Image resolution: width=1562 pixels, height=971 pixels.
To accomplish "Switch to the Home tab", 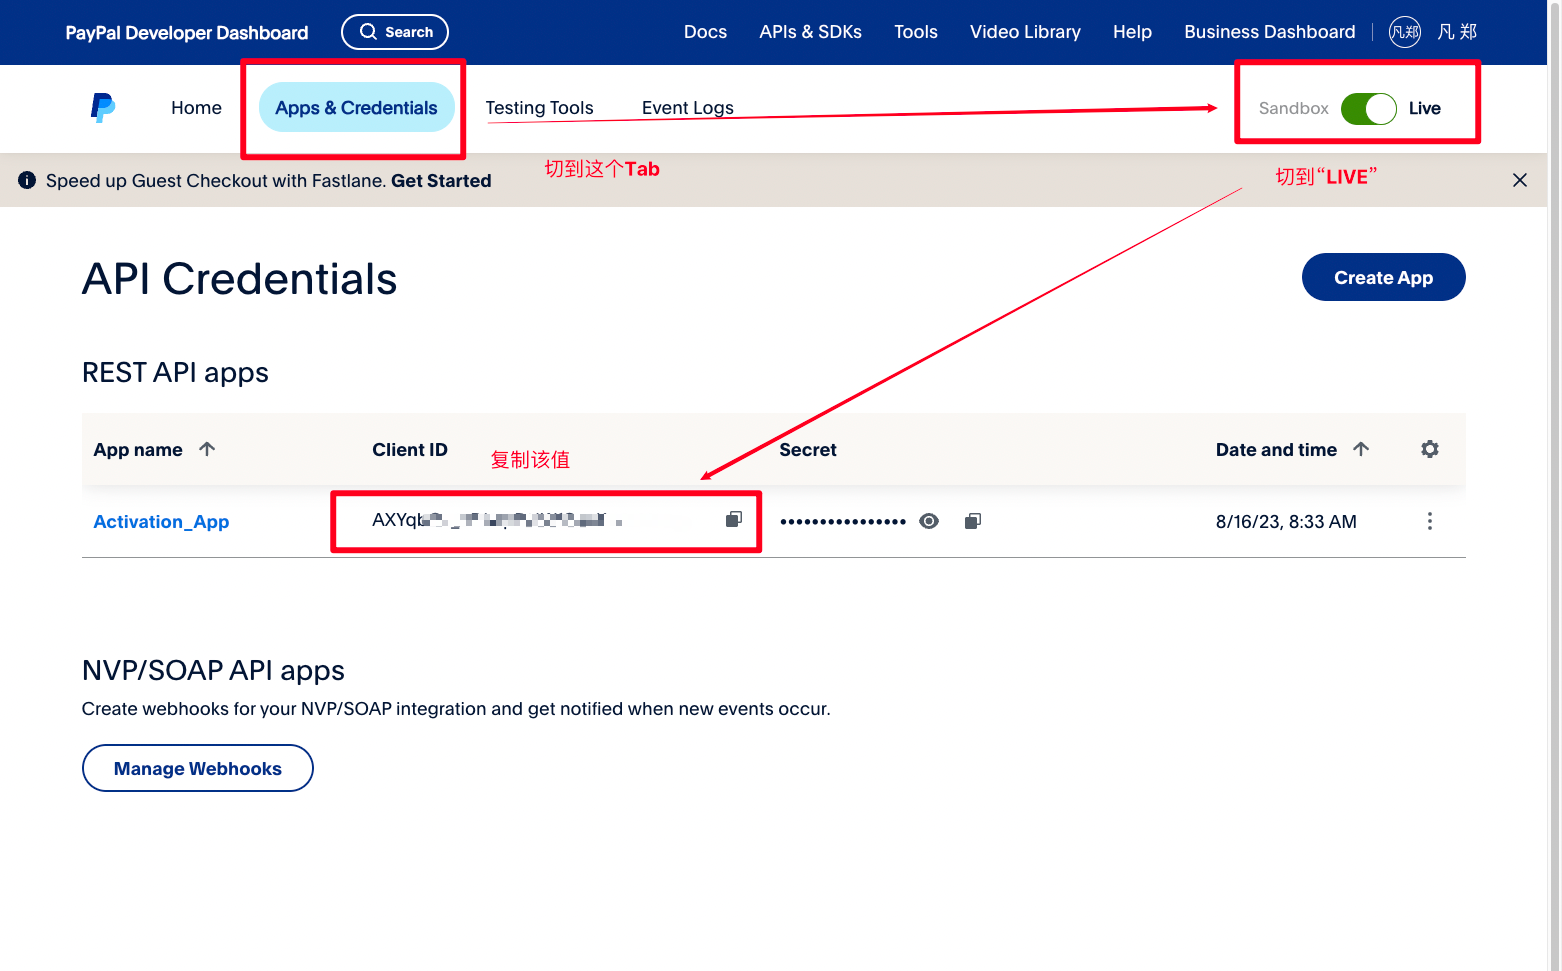I will [196, 108].
